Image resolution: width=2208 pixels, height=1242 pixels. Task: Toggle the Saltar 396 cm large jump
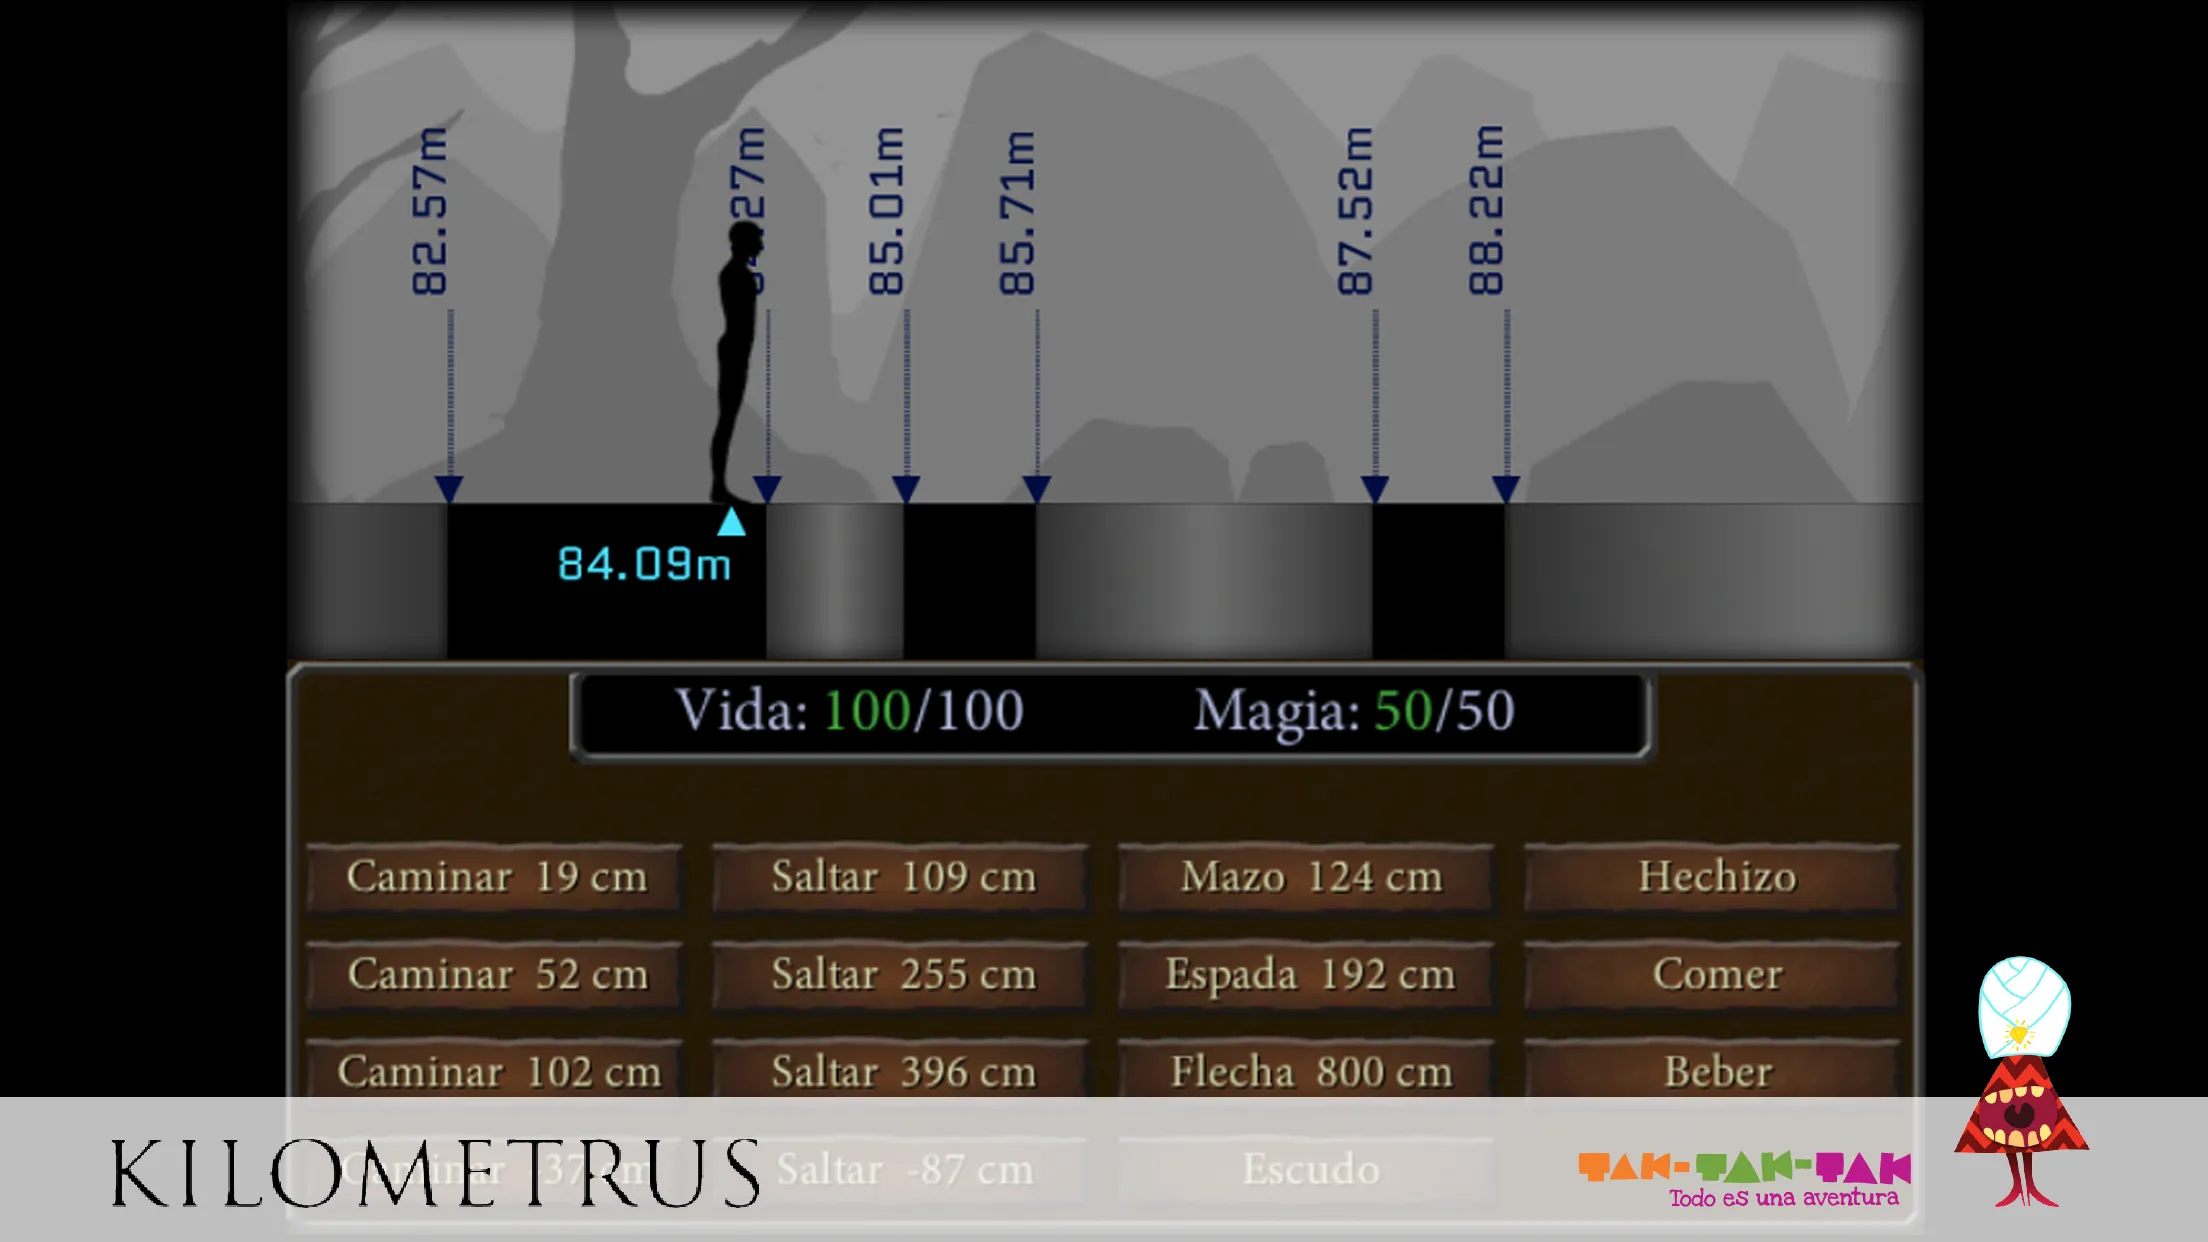[x=904, y=1071]
